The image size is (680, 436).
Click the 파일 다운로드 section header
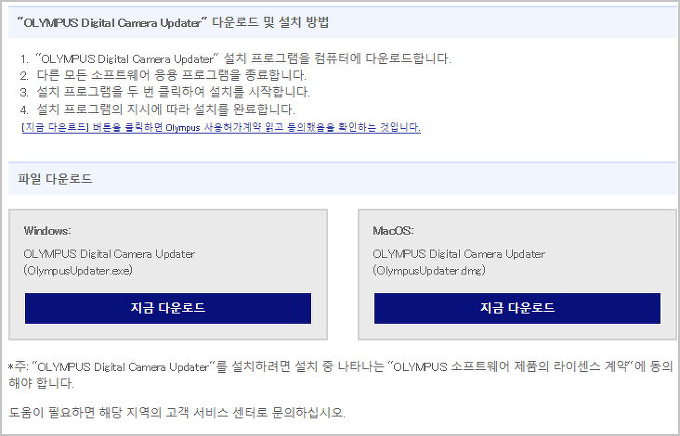[56, 178]
